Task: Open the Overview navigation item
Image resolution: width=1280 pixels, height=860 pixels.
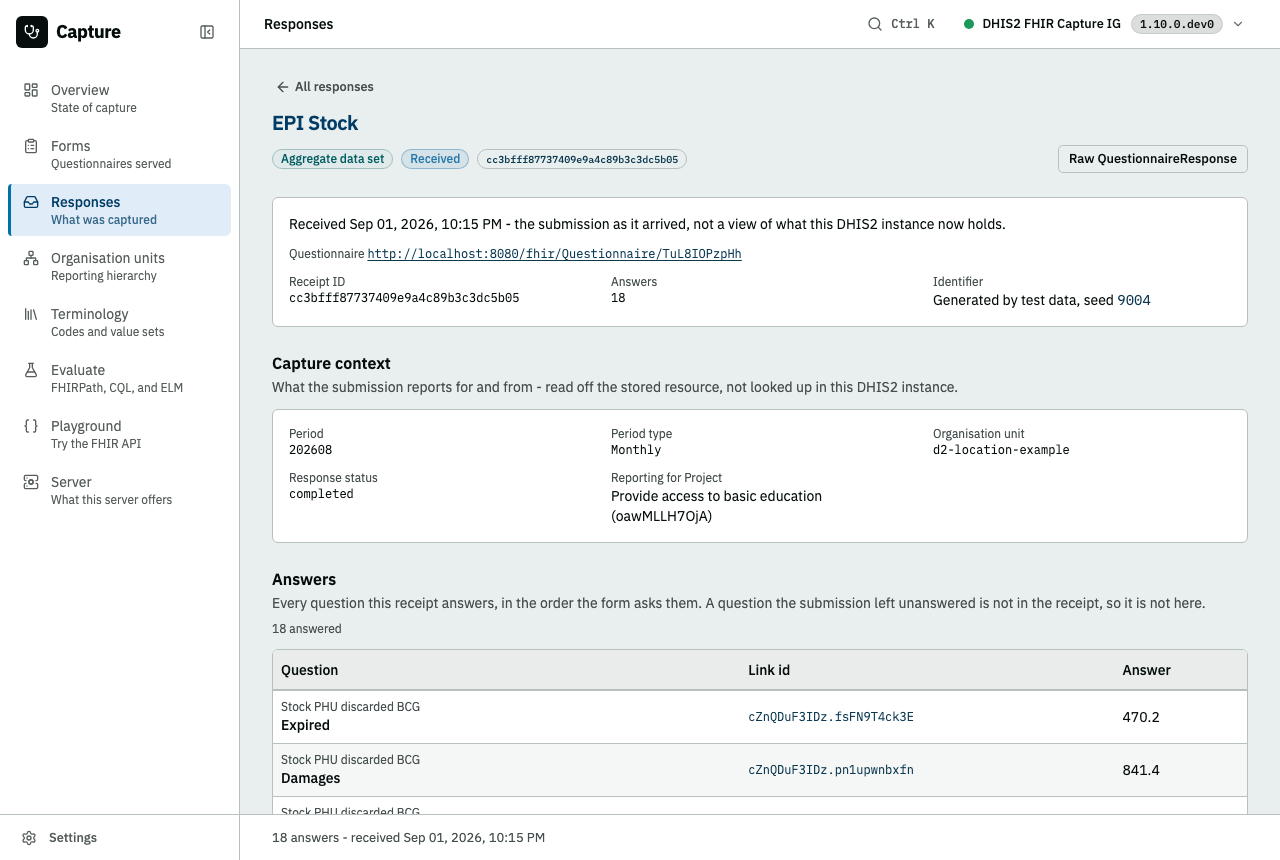Action: [119, 98]
